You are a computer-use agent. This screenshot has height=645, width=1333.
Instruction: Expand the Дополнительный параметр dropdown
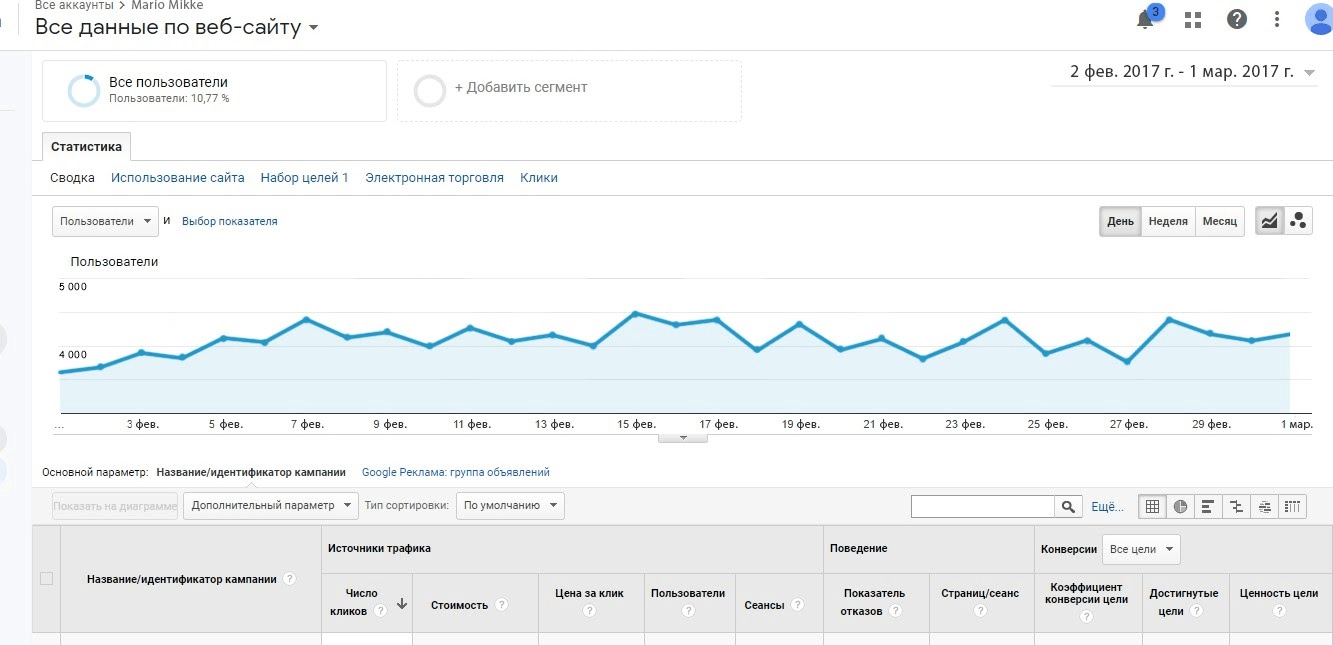[x=270, y=506]
